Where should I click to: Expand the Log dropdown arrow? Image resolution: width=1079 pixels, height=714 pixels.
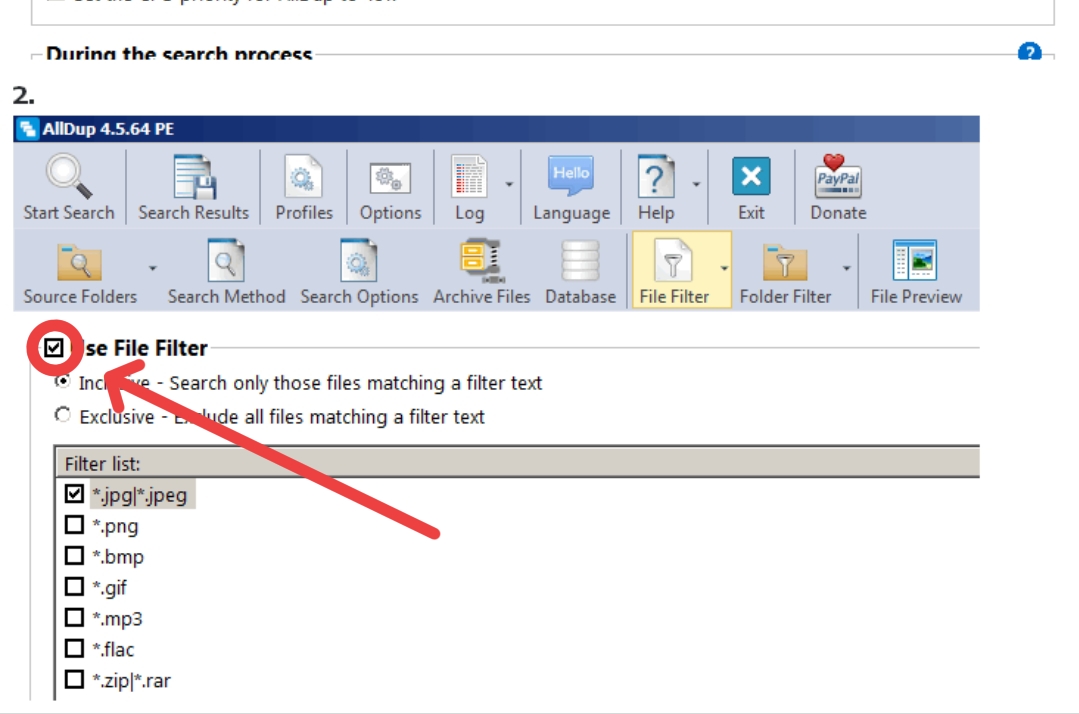click(x=509, y=185)
